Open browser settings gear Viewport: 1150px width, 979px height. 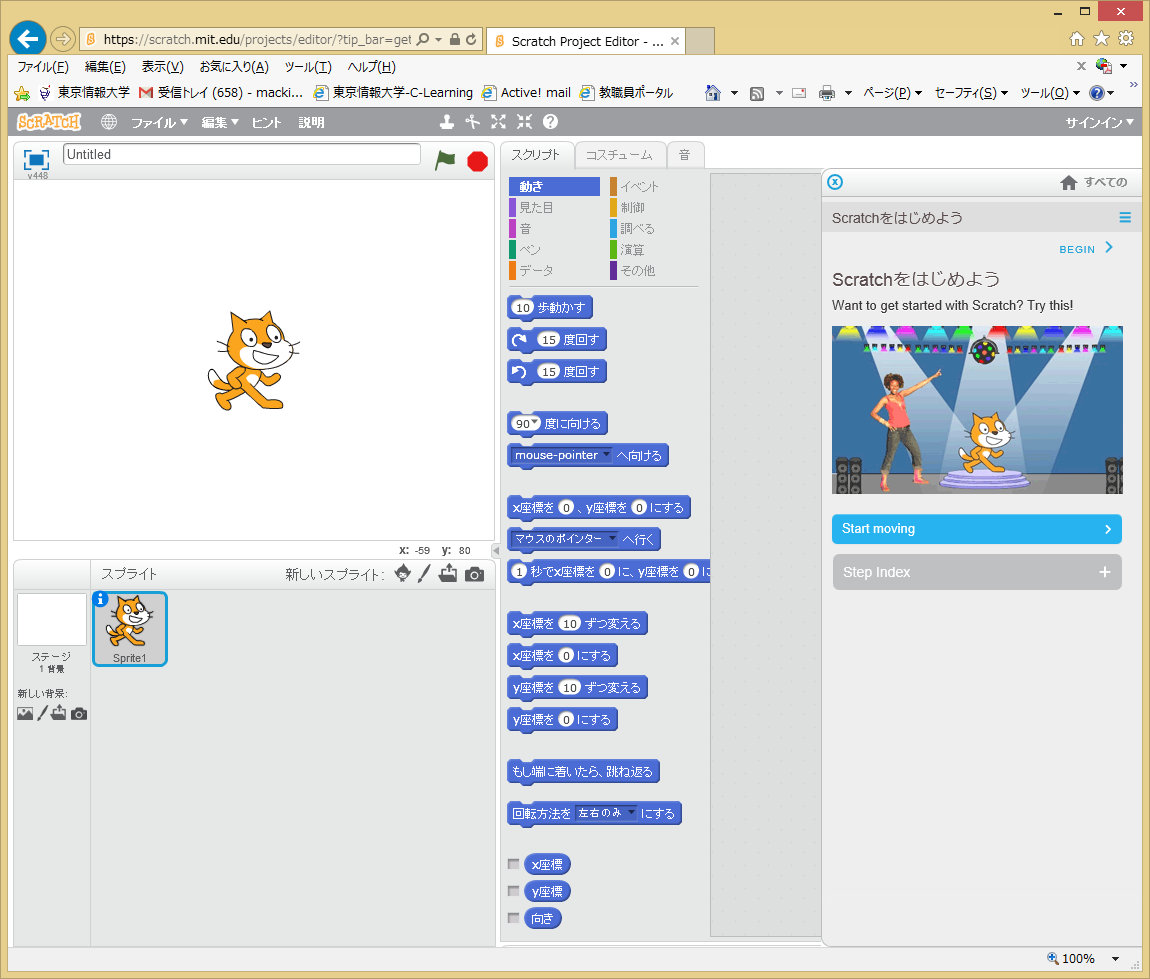coord(1126,38)
